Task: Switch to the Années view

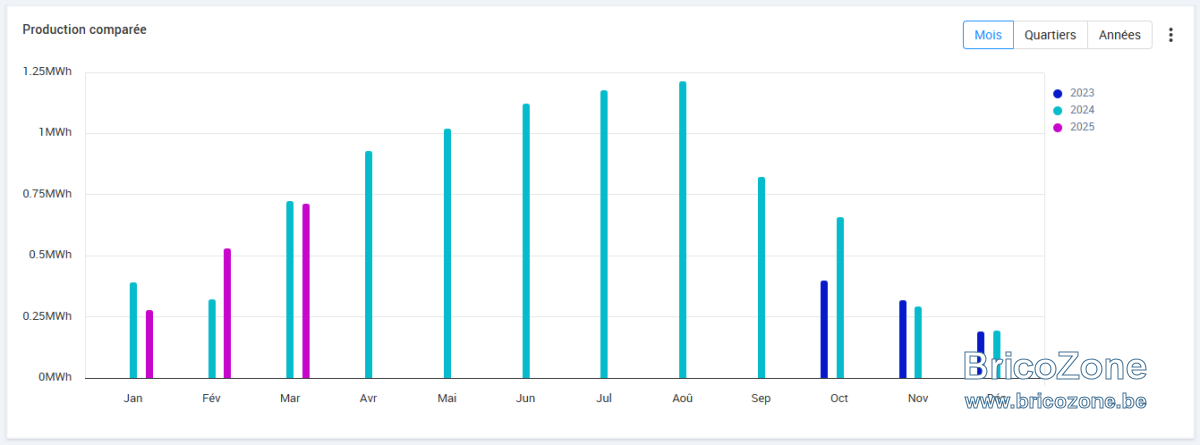Action: tap(1120, 35)
